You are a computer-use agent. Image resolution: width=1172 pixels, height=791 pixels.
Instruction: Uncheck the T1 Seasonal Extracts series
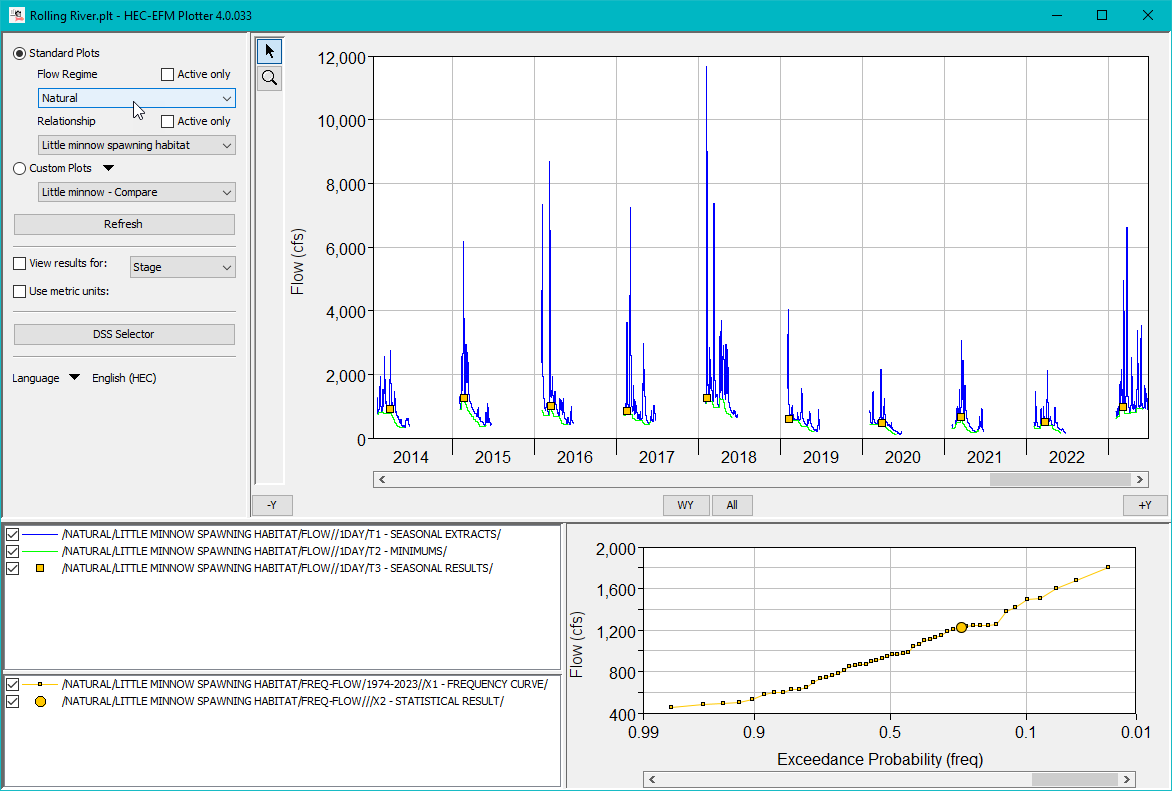(13, 534)
